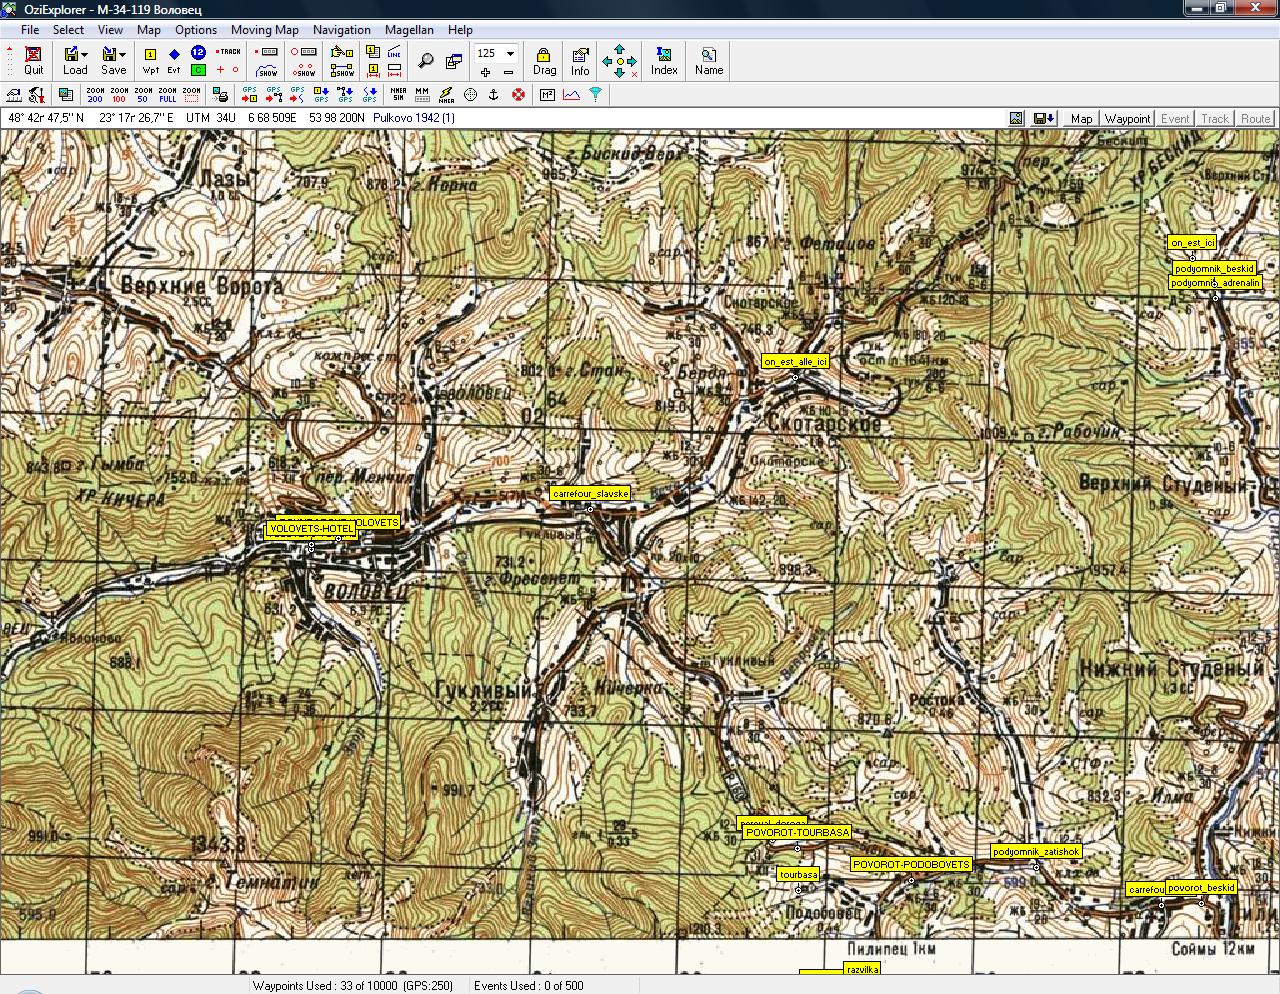Click the Zoom 200 toolbar icon

(x=95, y=95)
